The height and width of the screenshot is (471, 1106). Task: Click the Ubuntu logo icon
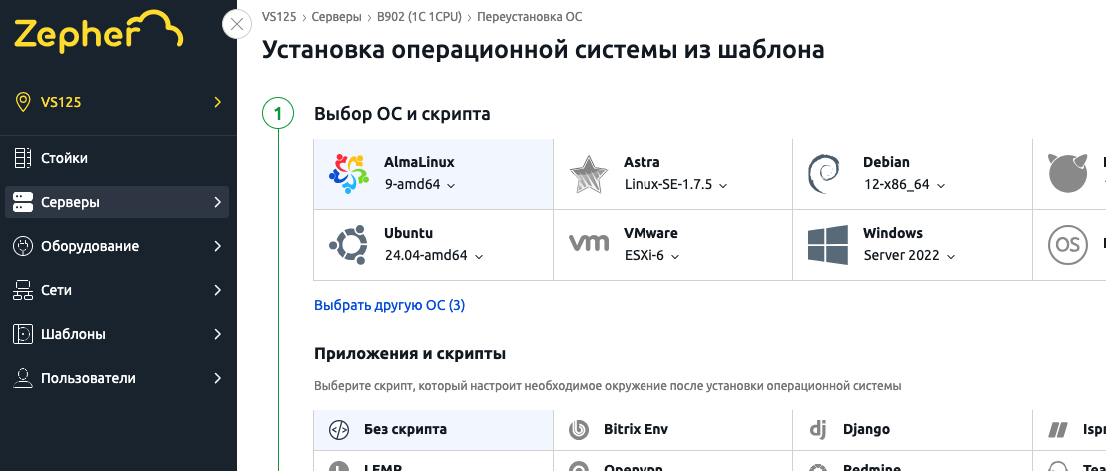click(349, 244)
